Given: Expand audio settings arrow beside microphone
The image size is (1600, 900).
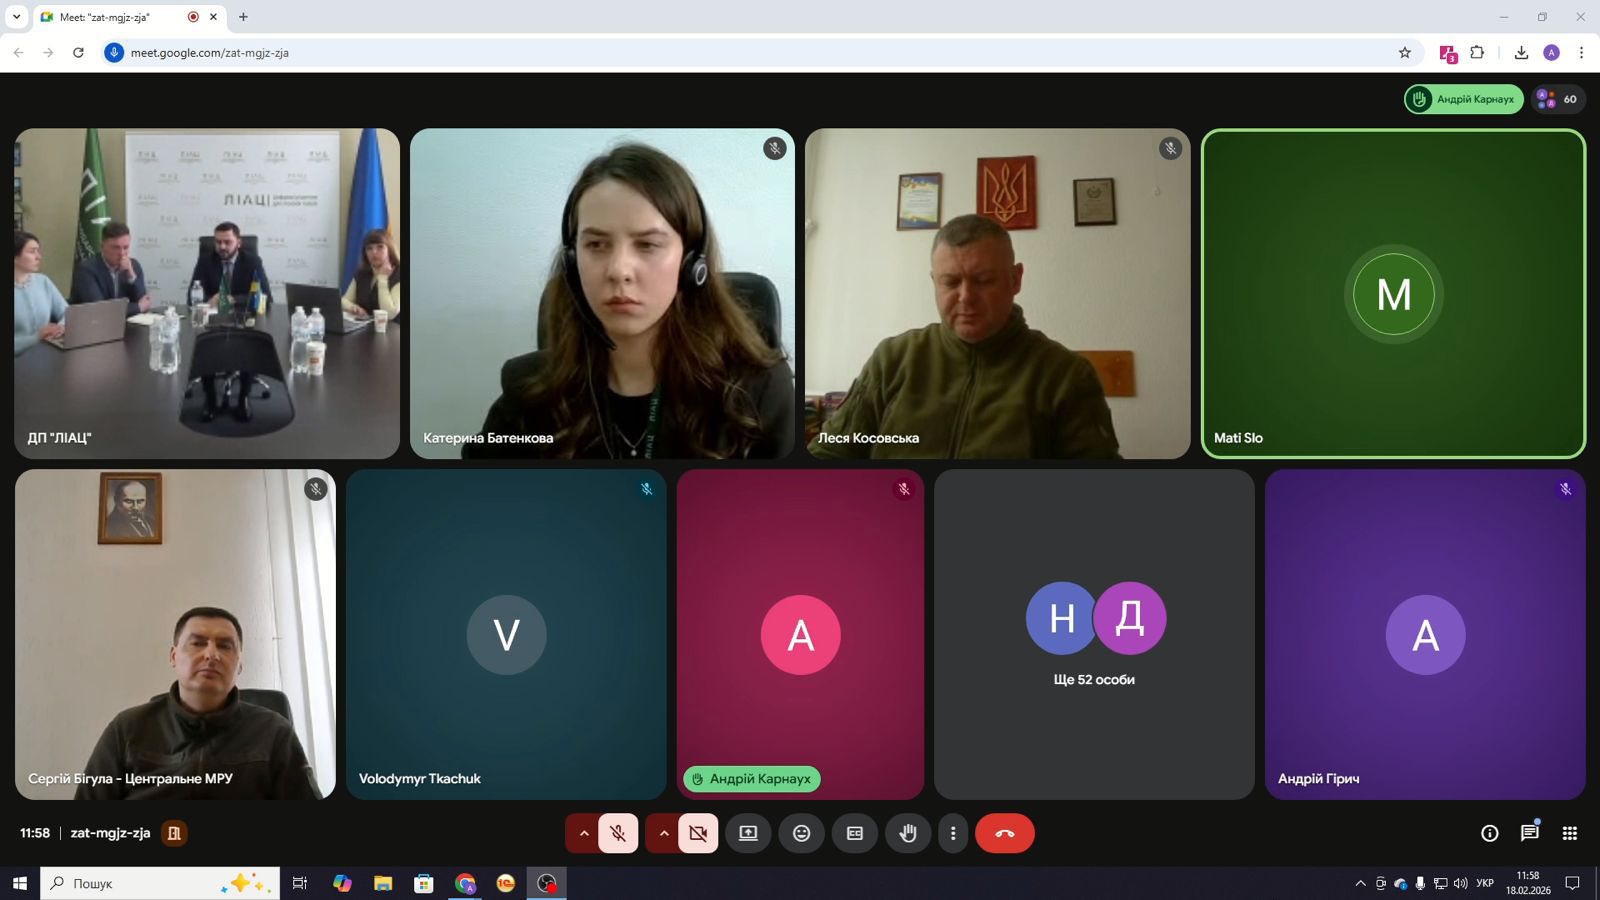Looking at the screenshot, I should (x=583, y=833).
